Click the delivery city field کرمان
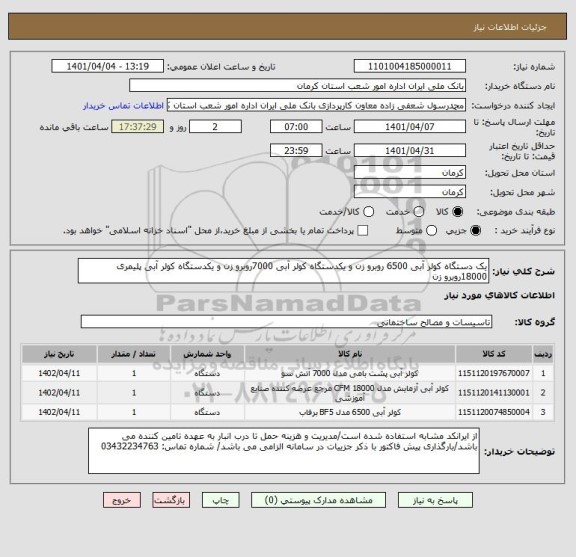Image resolution: width=576 pixels, height=557 pixels. pos(410,192)
